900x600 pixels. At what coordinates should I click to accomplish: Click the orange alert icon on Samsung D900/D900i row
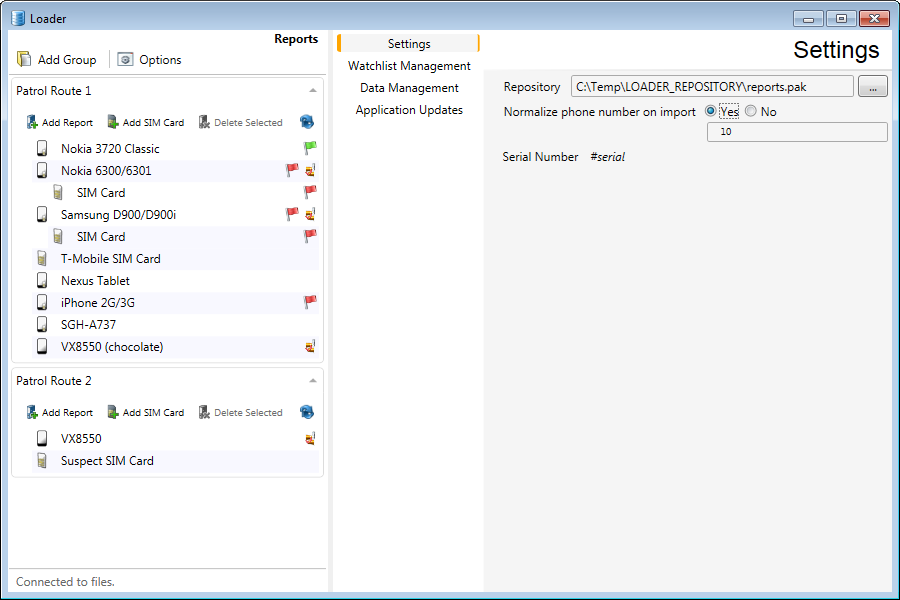tap(310, 214)
